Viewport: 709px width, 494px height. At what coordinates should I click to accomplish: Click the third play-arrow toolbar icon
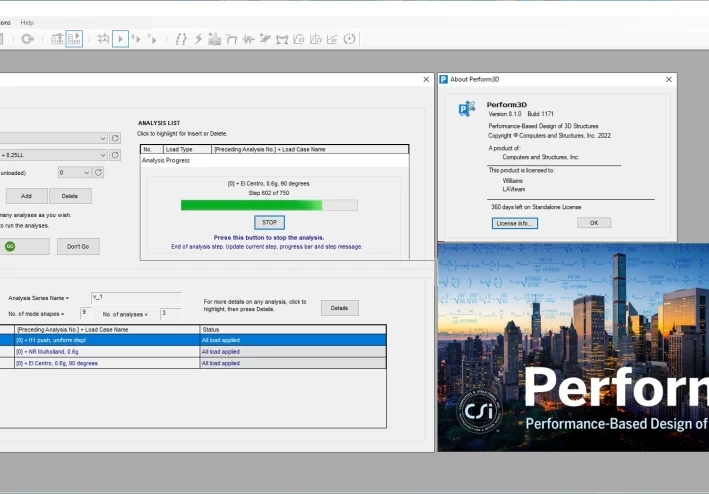pos(152,39)
